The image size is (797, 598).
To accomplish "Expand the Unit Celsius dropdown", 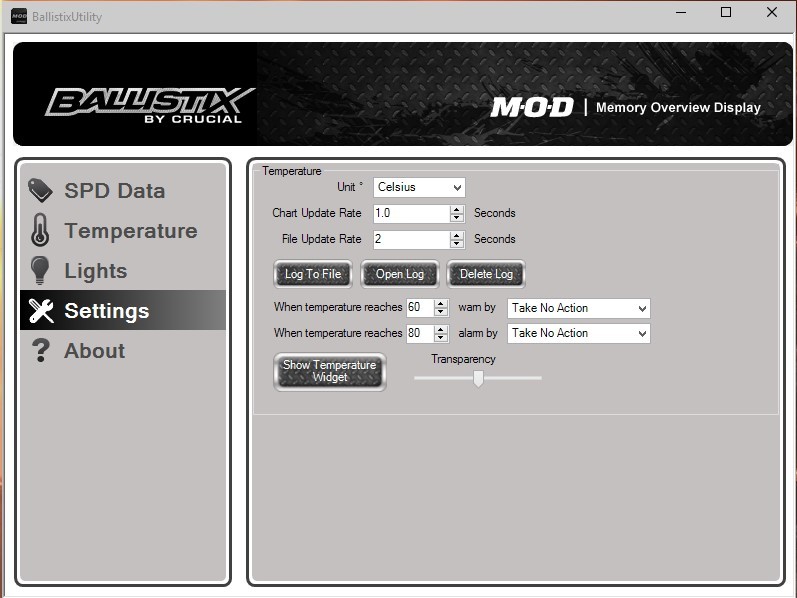I will (419, 187).
